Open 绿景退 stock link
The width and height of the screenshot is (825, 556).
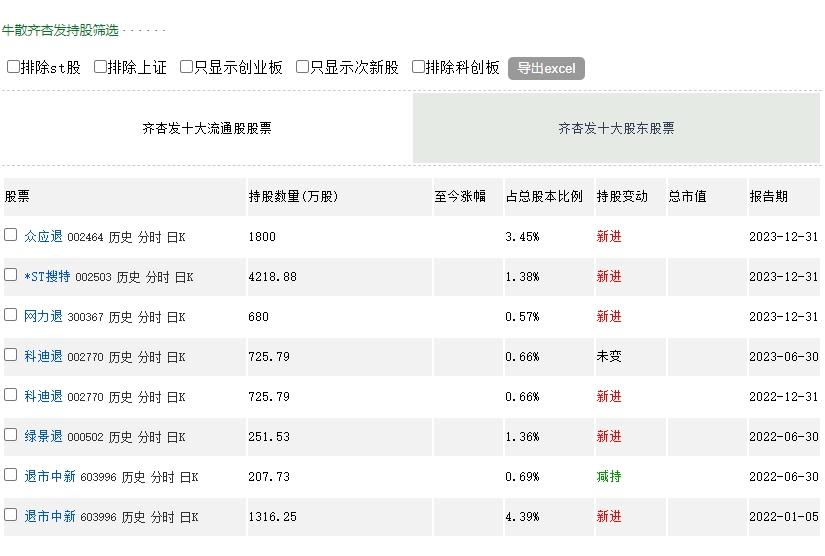click(43, 436)
